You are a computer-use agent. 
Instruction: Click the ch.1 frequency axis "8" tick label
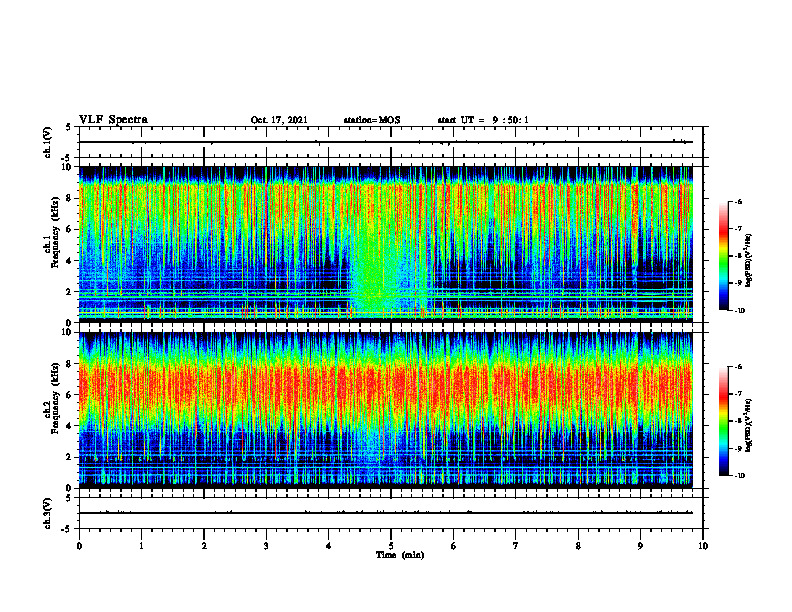click(x=71, y=198)
